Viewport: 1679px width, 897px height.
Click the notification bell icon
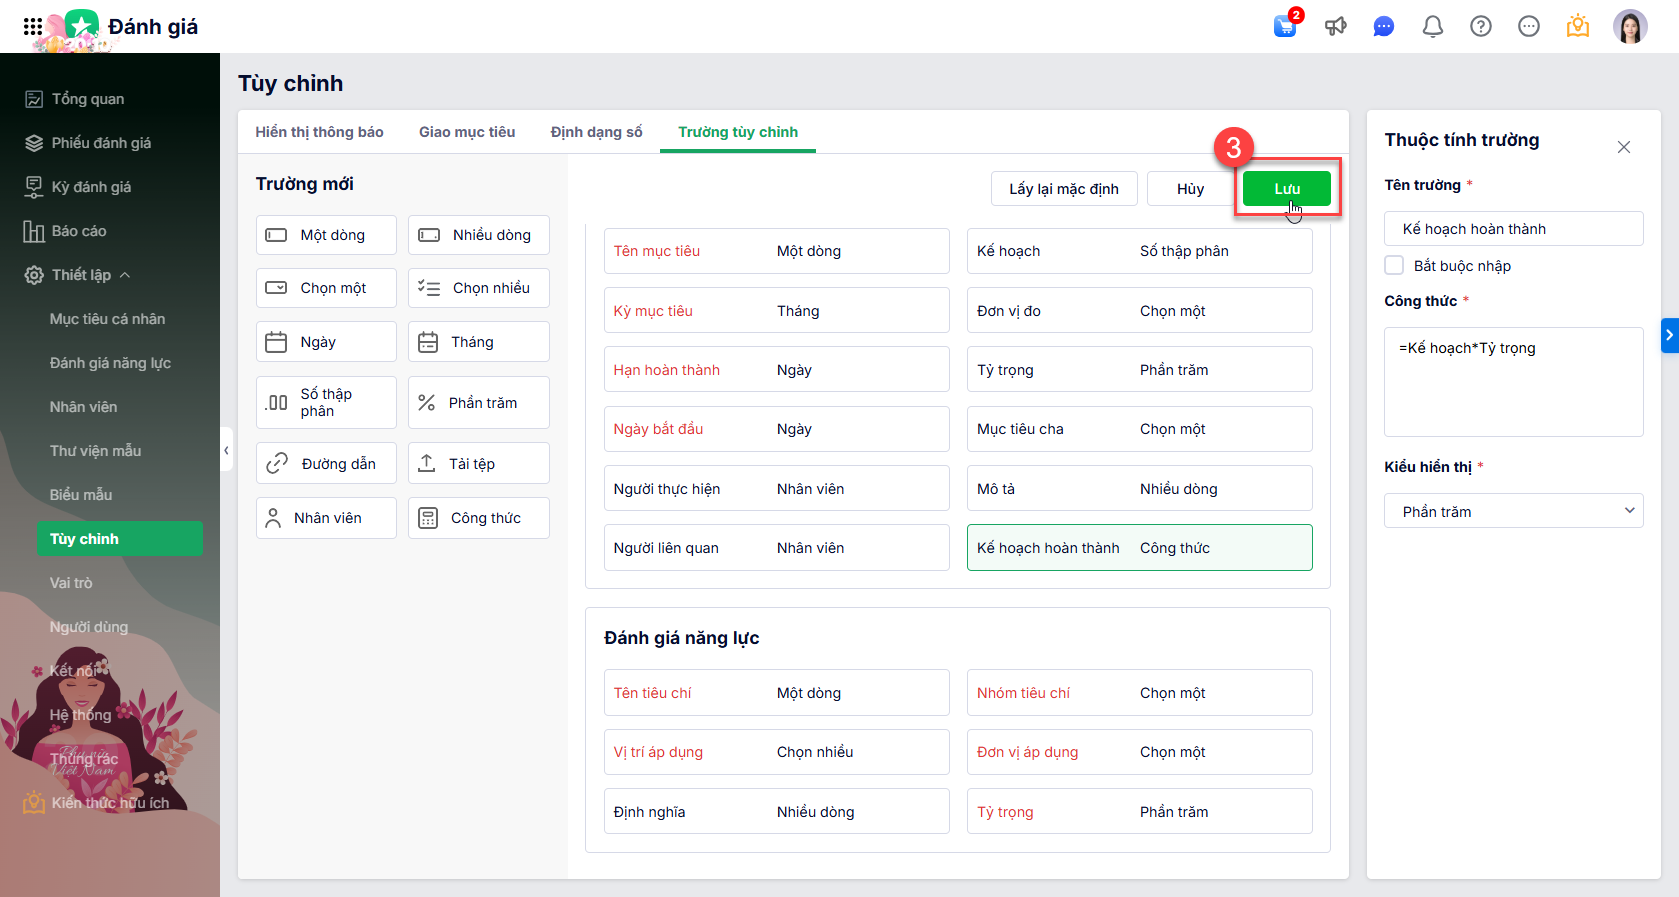tap(1432, 26)
